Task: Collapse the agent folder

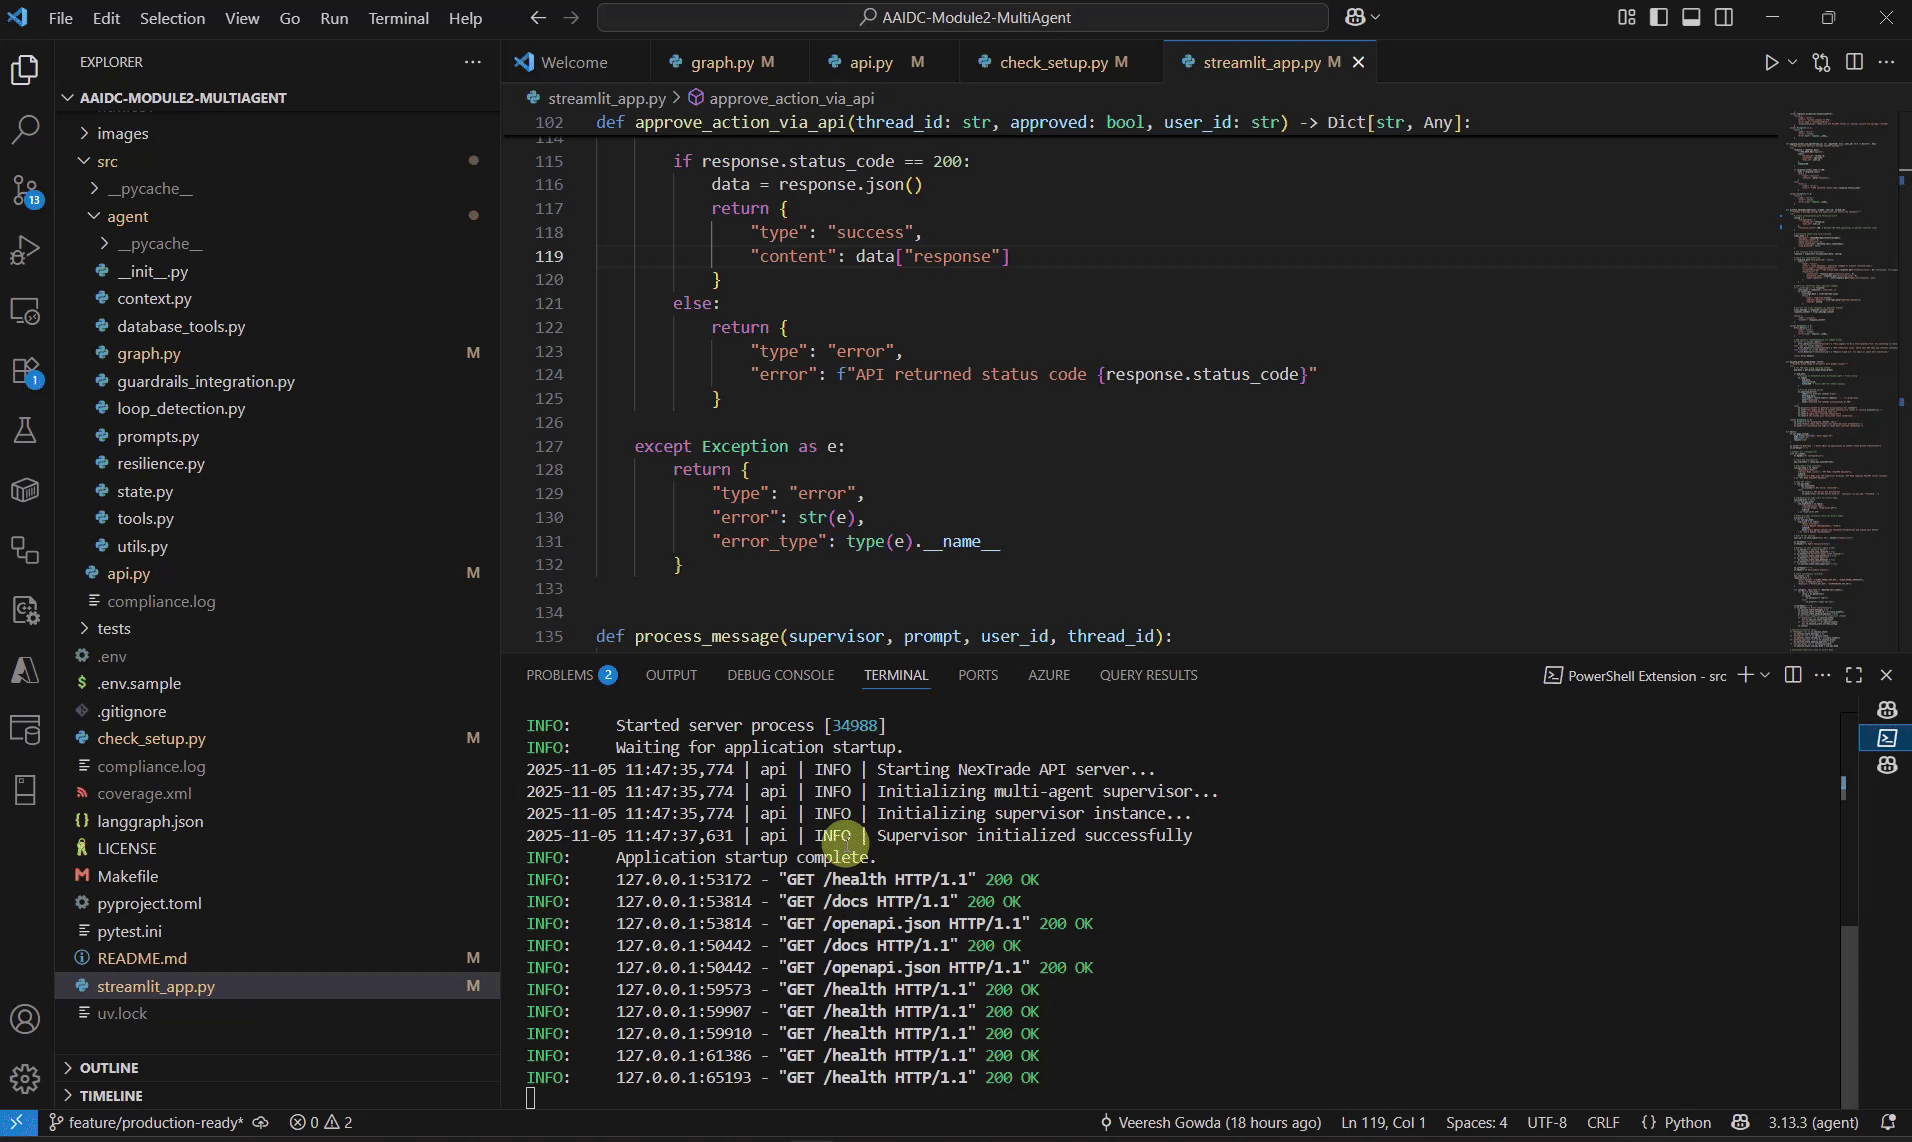Action: [127, 216]
